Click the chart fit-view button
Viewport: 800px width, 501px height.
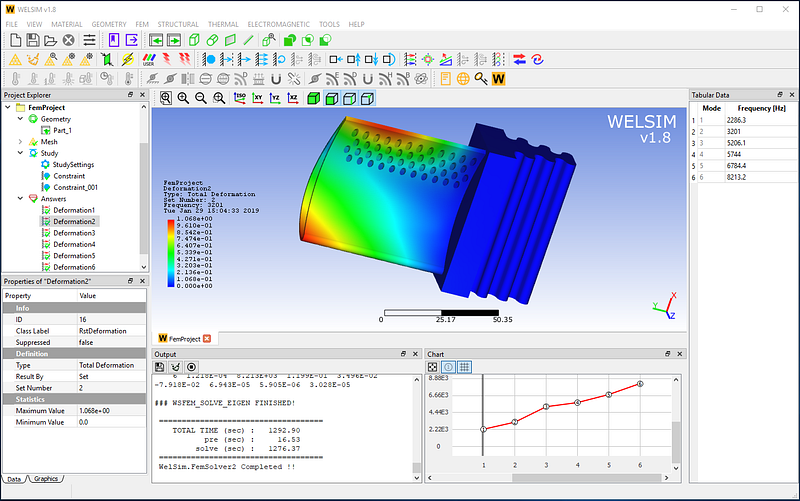point(432,367)
